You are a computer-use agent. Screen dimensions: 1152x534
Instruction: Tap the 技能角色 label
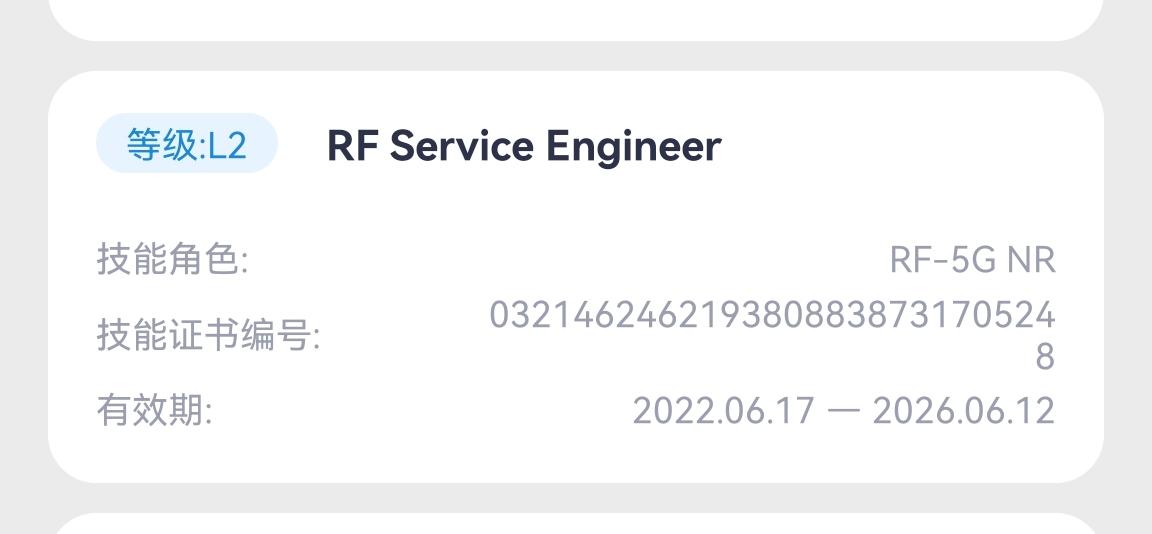pos(172,260)
